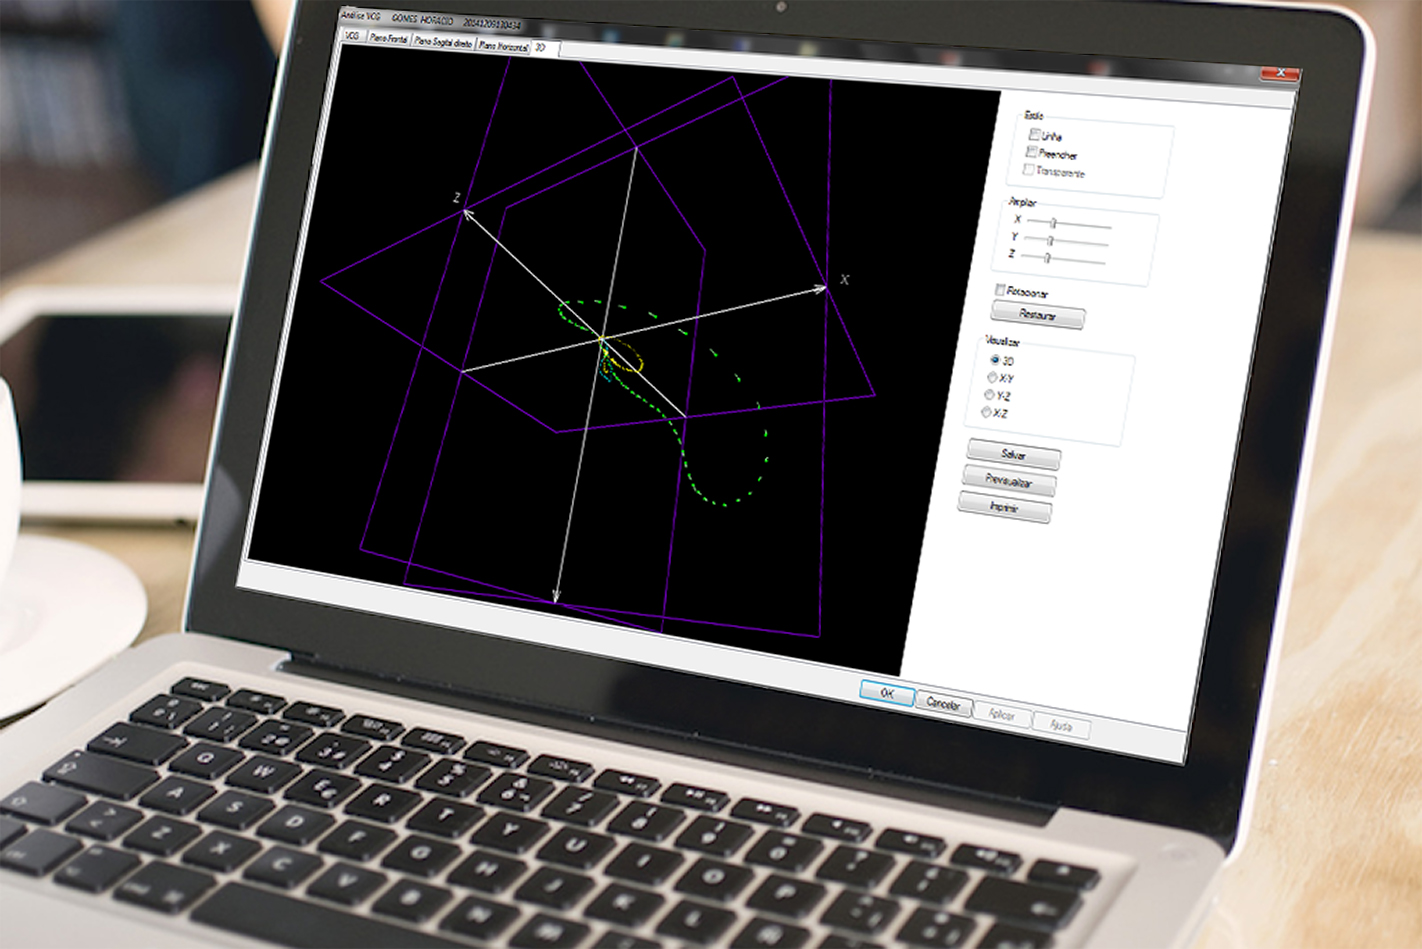Confirm with the OK button
The image size is (1422, 949).
(x=887, y=693)
